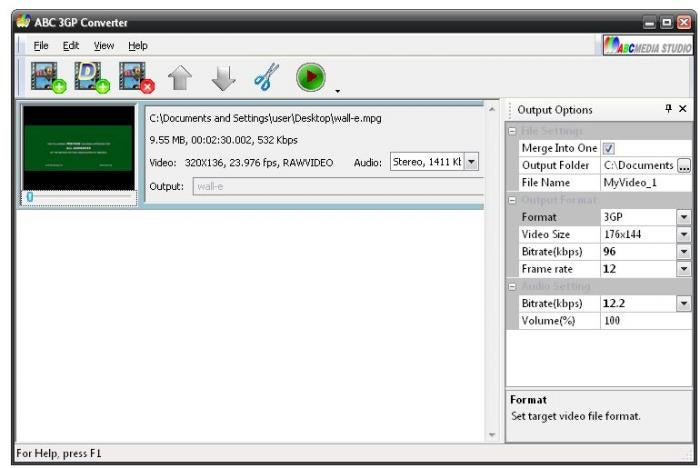Open the Frame rate dropdown showing 12
Viewport: 700px width, 468px height.
point(683,269)
